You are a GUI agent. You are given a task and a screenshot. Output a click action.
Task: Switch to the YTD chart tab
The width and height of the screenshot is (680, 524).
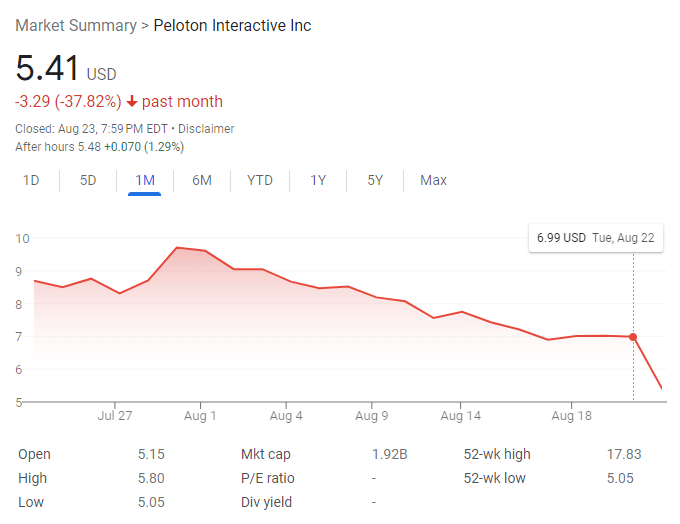[x=260, y=180]
